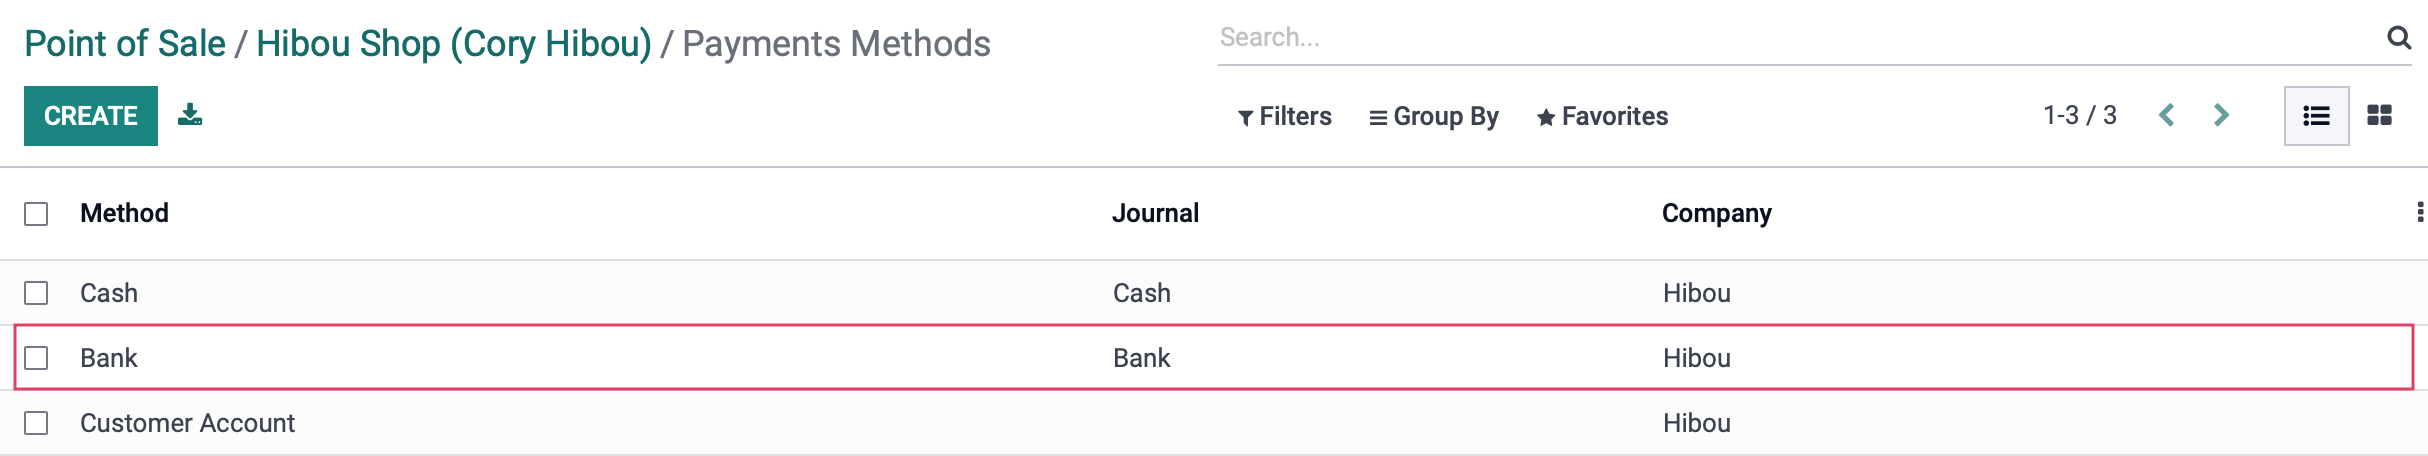Screen dimensions: 2428x456
Task: Tick the select-all checkbox in header
Action: coord(36,214)
